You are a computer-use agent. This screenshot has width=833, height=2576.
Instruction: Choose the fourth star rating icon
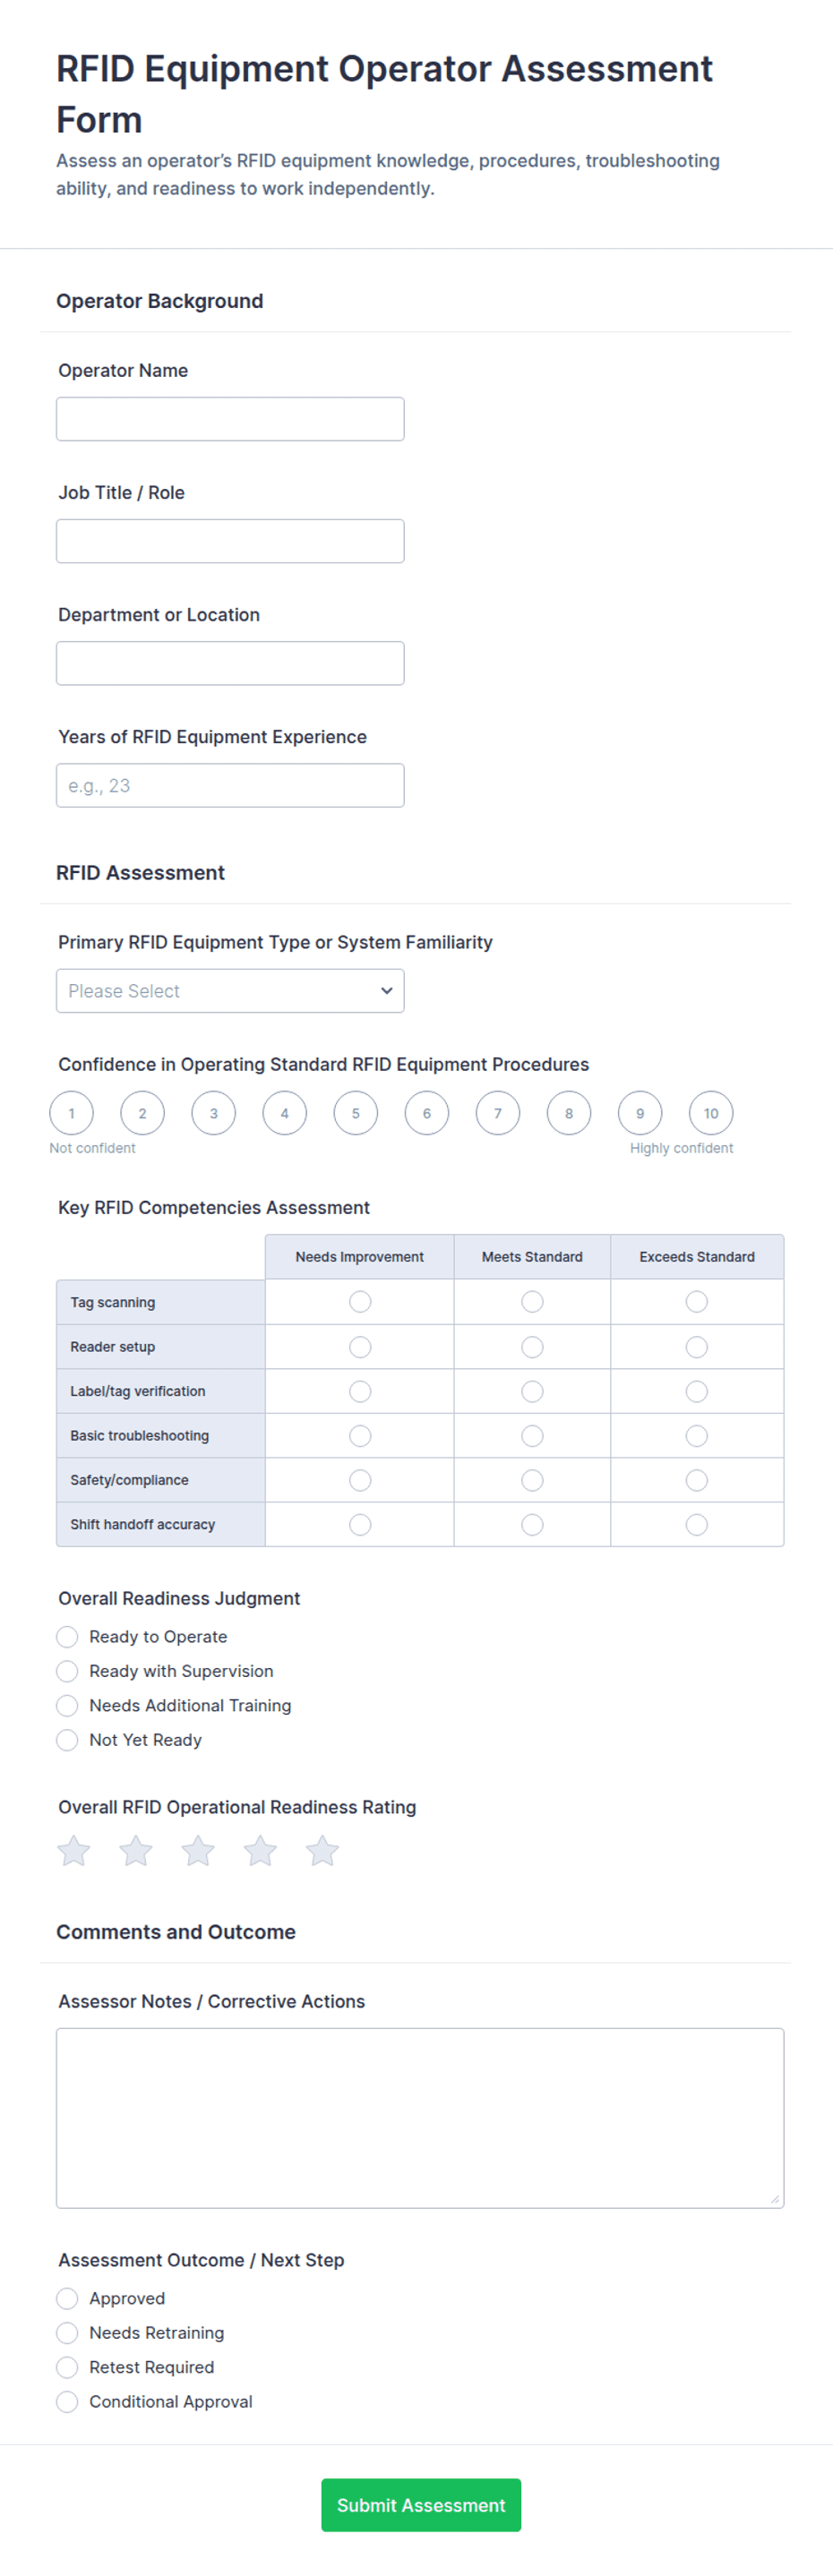pyautogui.click(x=260, y=1850)
